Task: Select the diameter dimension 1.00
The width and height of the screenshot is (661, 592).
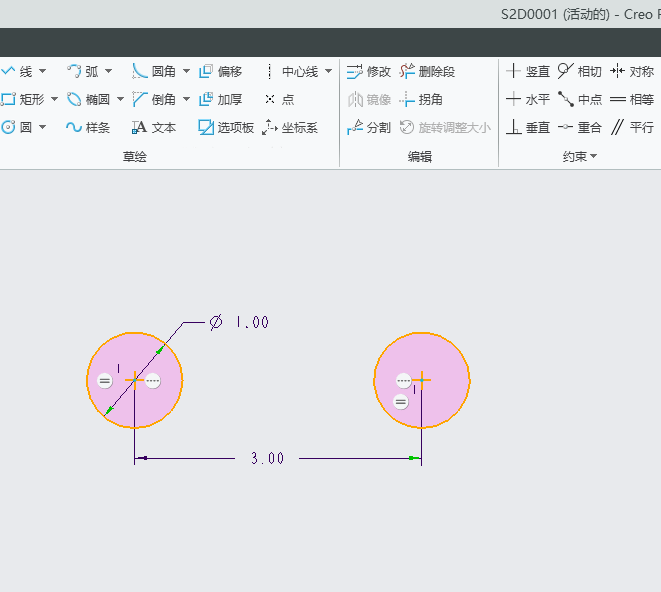Action: pyautogui.click(x=239, y=322)
